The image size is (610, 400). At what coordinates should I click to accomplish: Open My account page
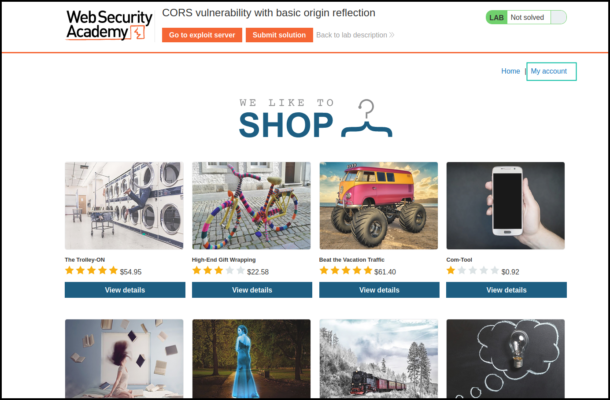(x=549, y=71)
